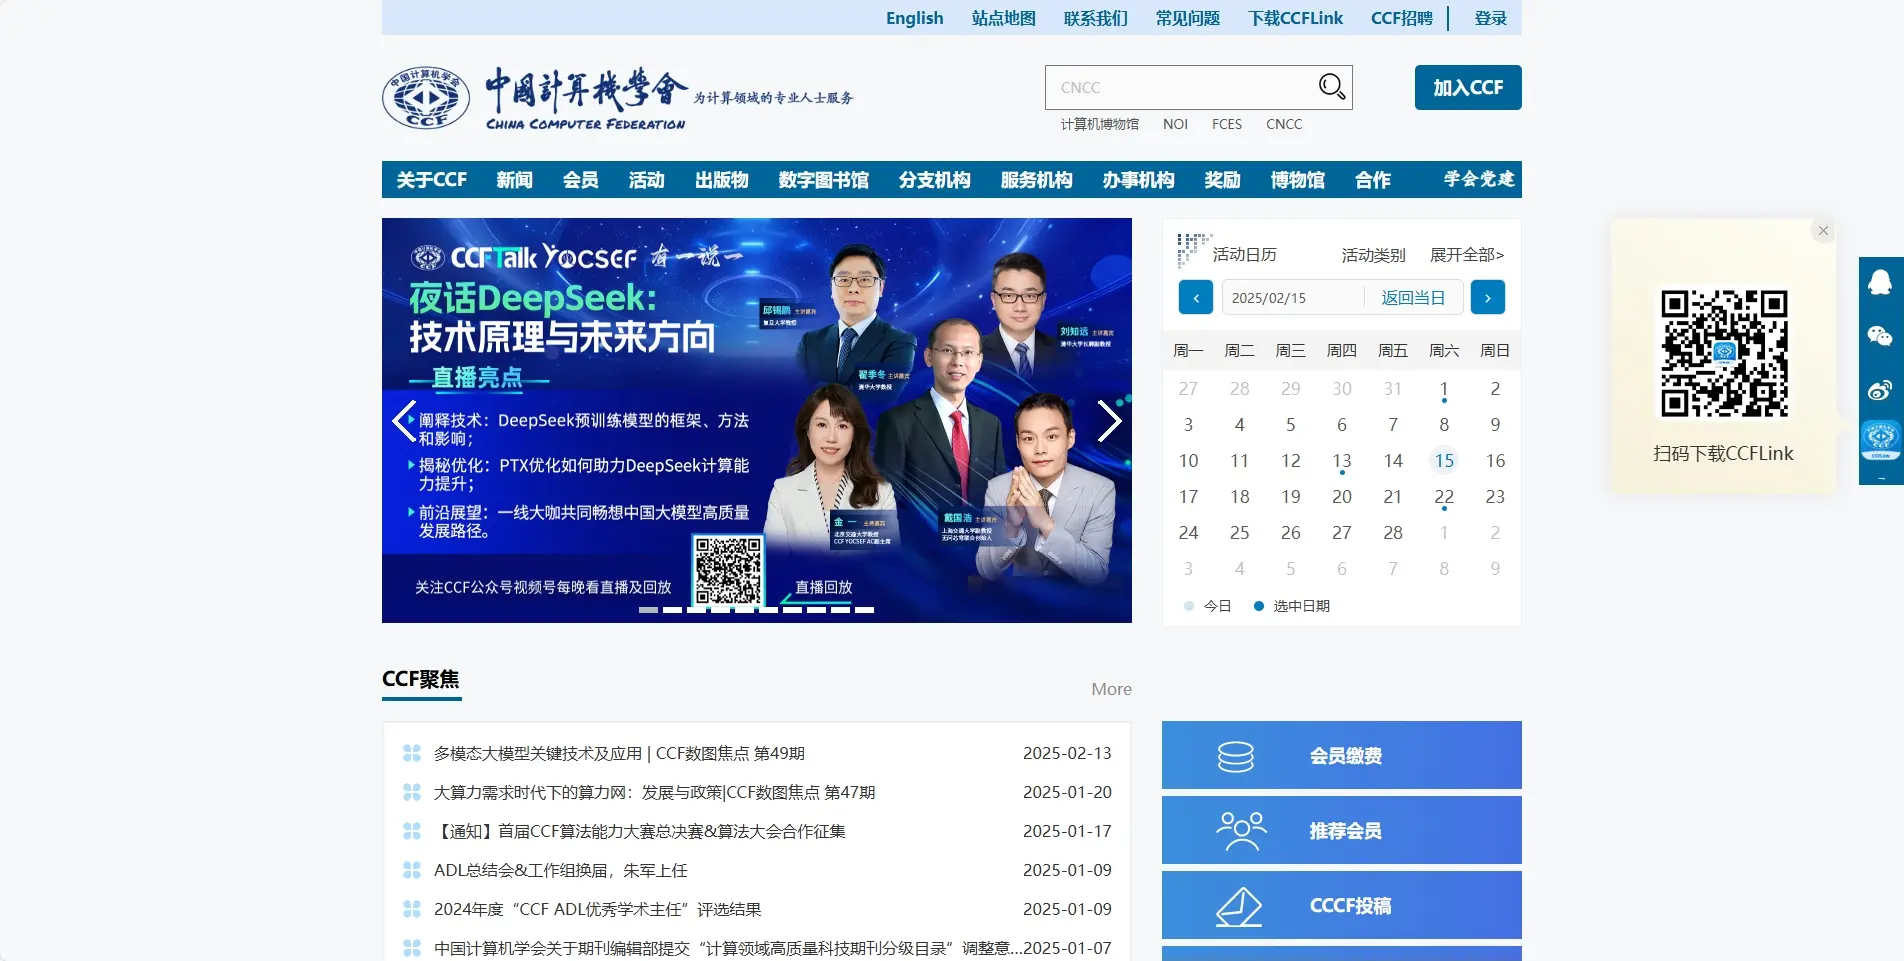Advance calendar to next month with right chevron
1904x961 pixels.
pyautogui.click(x=1488, y=297)
